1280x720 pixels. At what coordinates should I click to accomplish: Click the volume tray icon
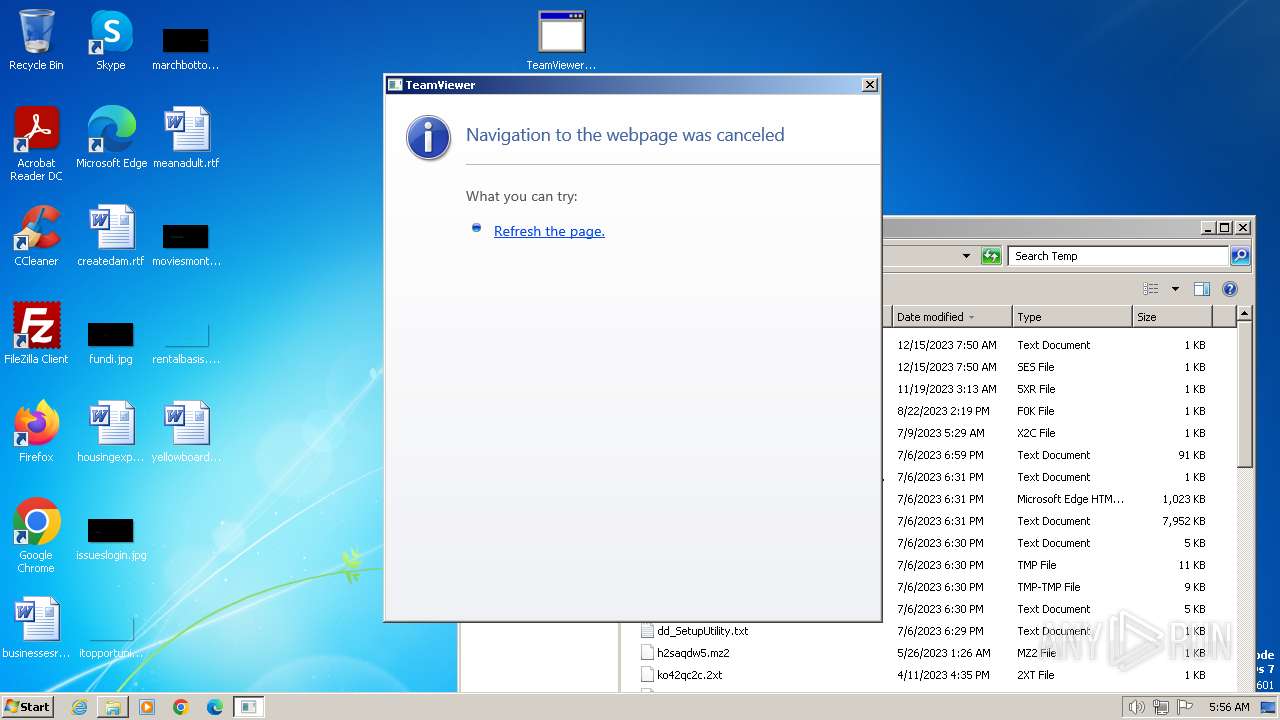pos(1136,707)
